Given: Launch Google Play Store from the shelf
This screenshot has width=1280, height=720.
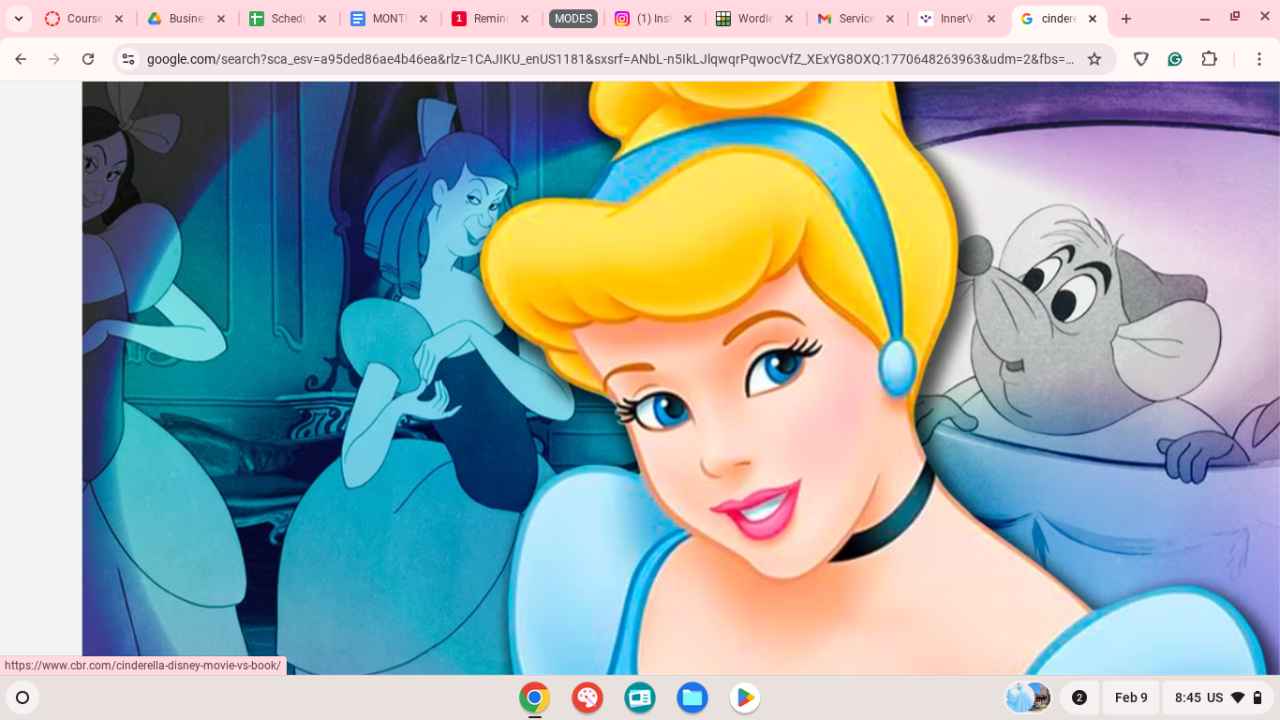Looking at the screenshot, I should tap(744, 697).
